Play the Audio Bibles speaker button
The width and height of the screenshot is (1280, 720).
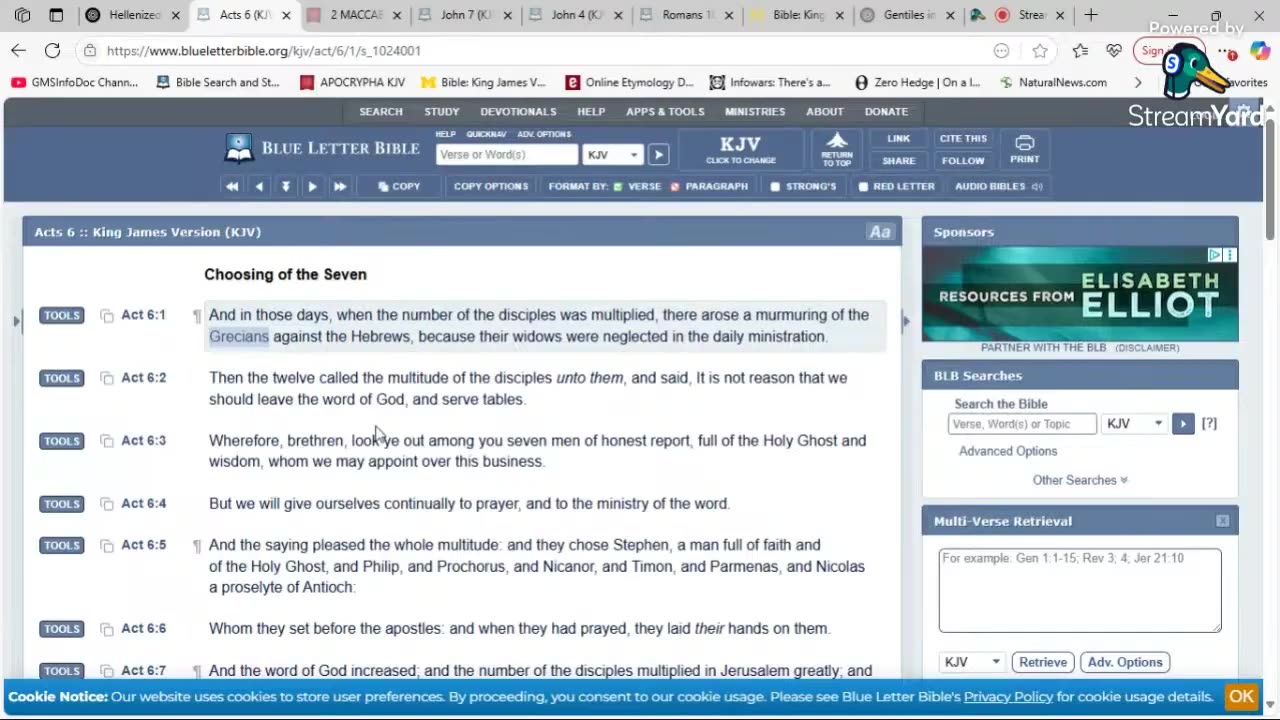coord(1037,186)
